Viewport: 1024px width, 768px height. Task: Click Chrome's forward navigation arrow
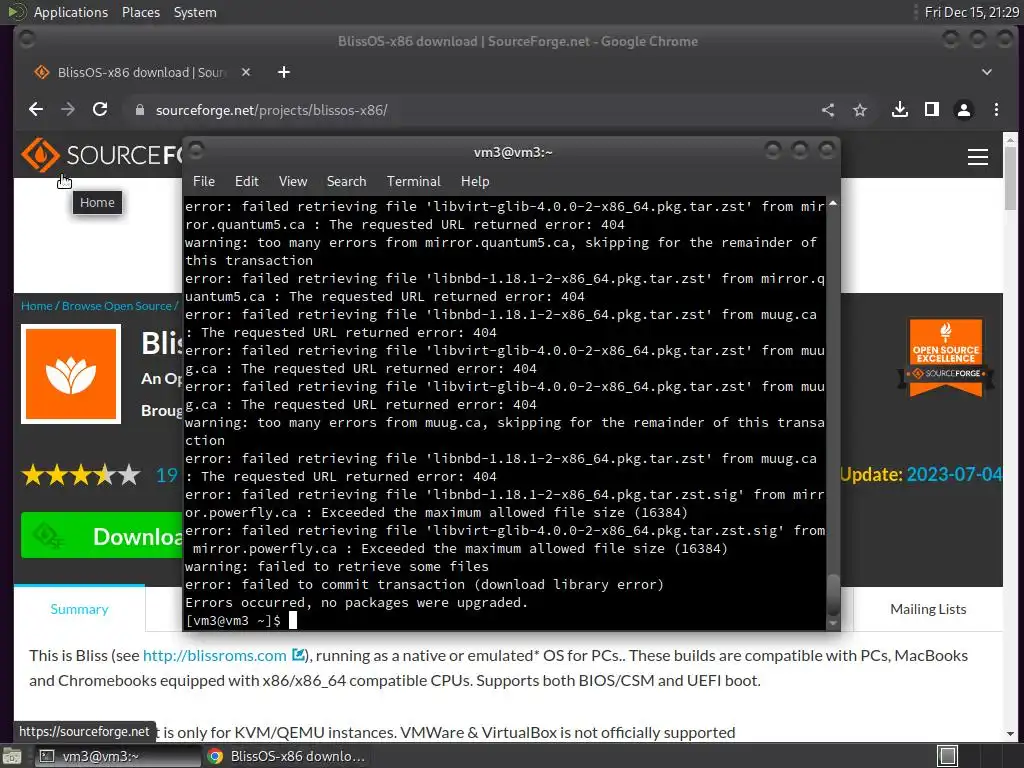tap(68, 110)
